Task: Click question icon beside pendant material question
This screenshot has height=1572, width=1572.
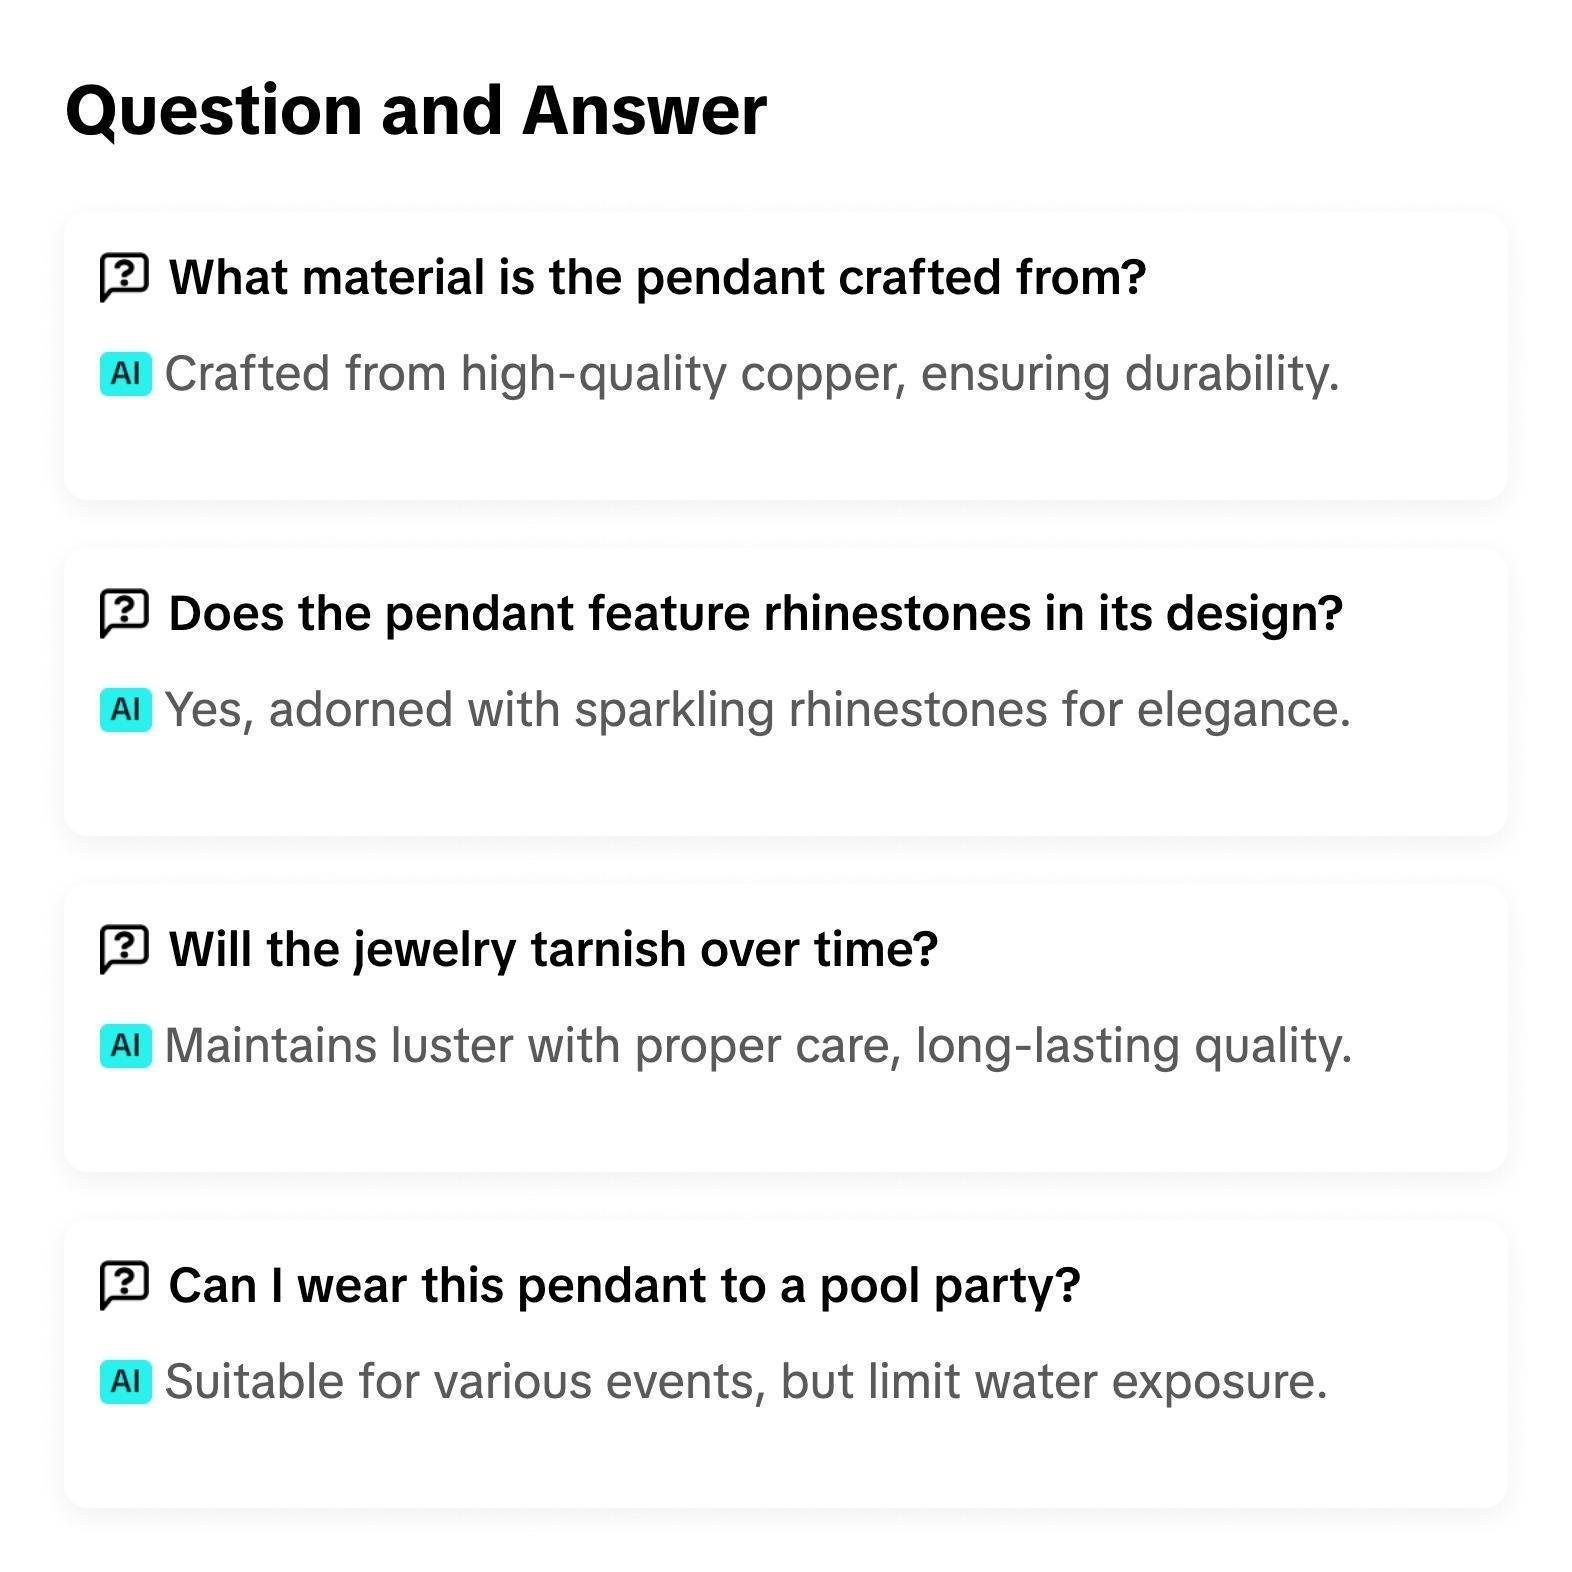Action: (x=124, y=277)
